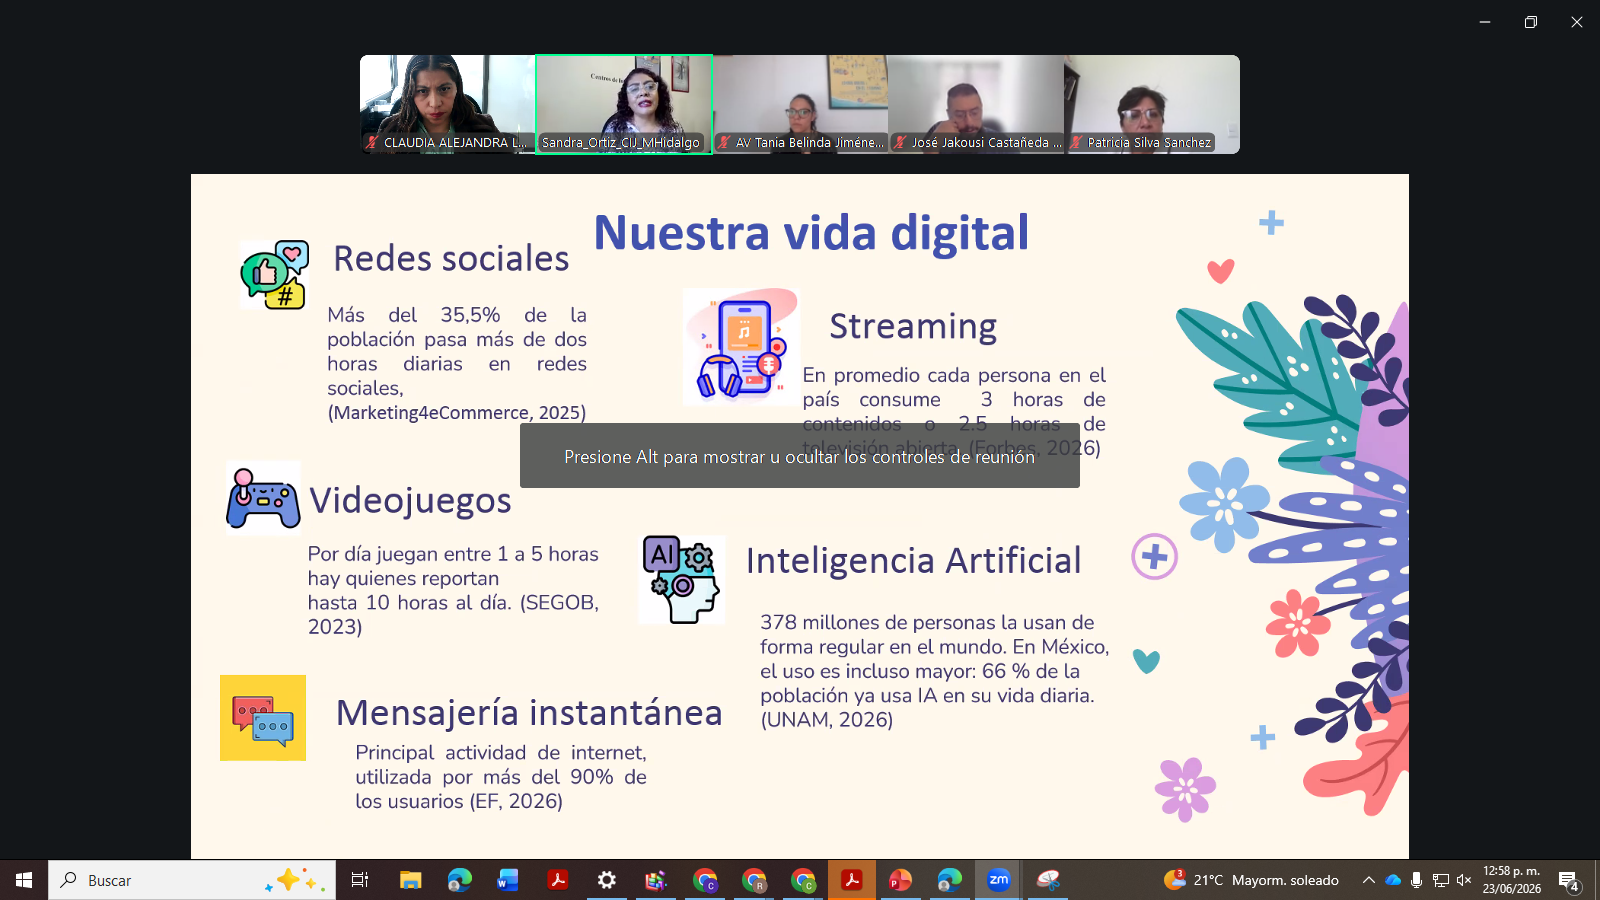
Task: Open the notification center with 4 alerts
Action: click(1568, 881)
